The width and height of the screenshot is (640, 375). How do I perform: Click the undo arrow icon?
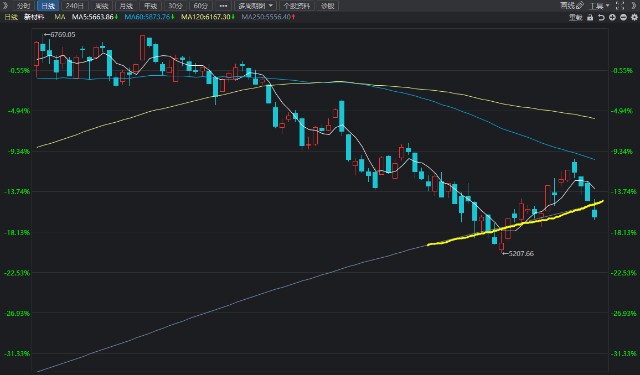(601, 18)
